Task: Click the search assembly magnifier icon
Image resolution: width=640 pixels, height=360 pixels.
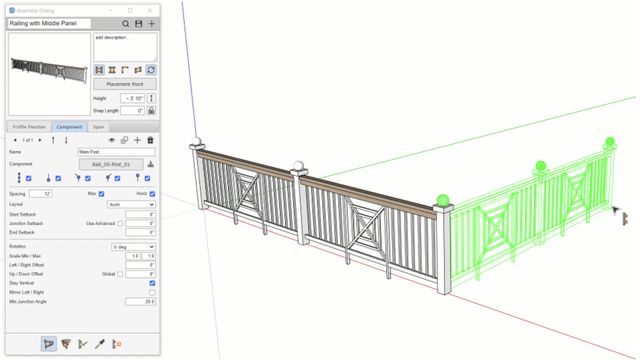Action: 126,24
